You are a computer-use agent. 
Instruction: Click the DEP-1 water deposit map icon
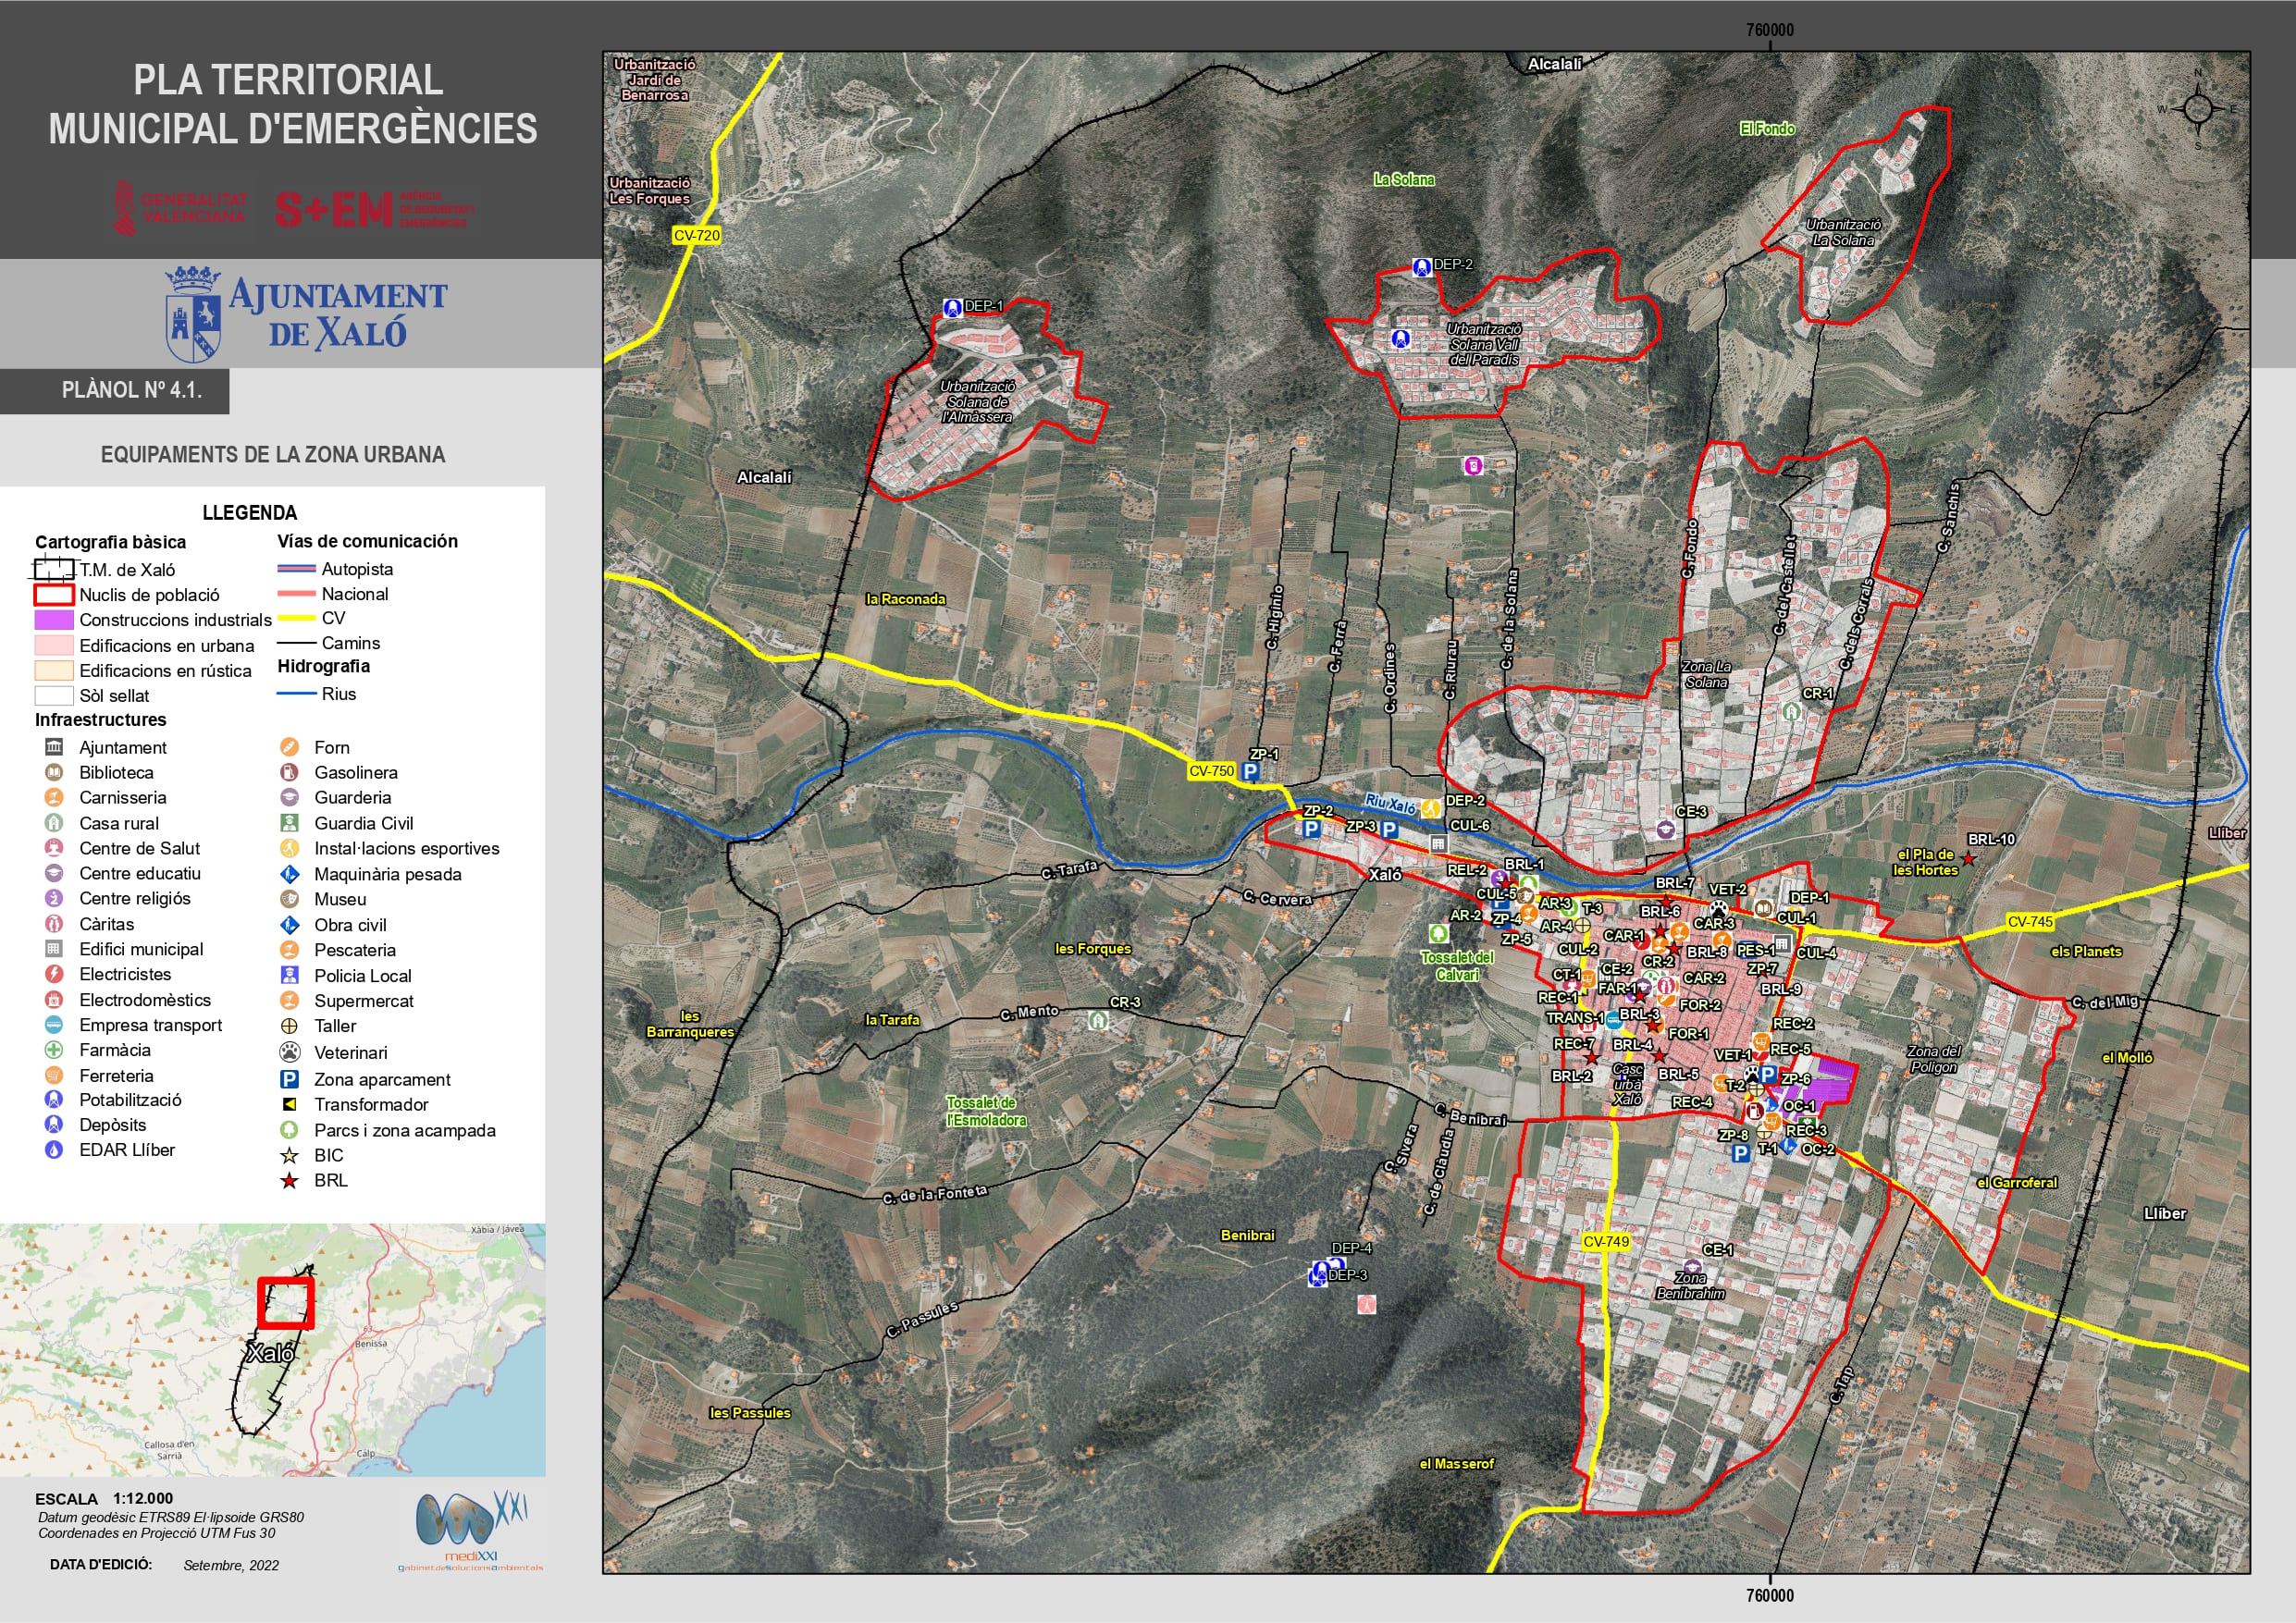(952, 307)
